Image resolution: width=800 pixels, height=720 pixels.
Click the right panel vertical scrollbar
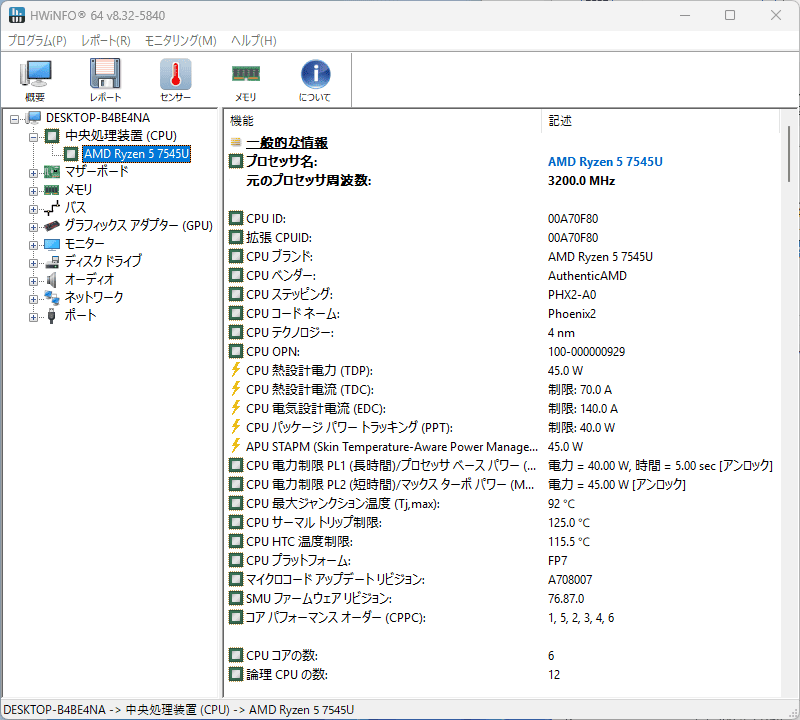(x=788, y=400)
